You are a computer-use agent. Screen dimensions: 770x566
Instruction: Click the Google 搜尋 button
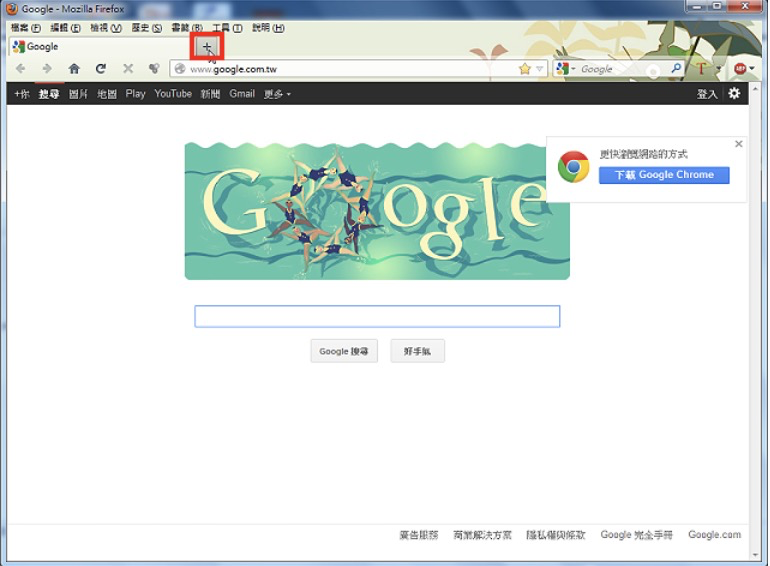[x=344, y=351]
